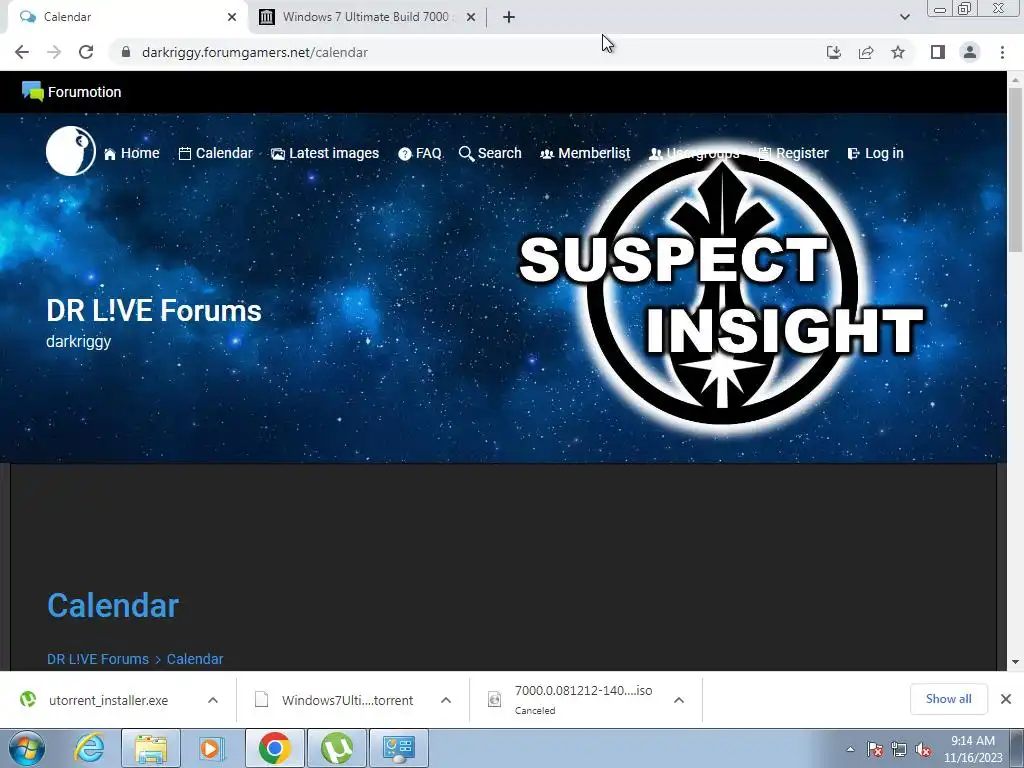Share this page via share icon
This screenshot has height=768, width=1024.
(866, 52)
